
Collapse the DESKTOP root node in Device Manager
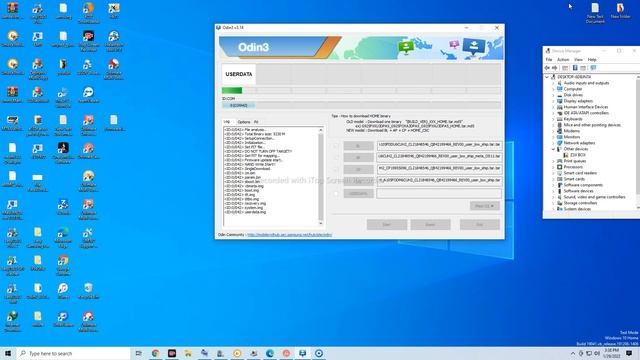(547, 77)
